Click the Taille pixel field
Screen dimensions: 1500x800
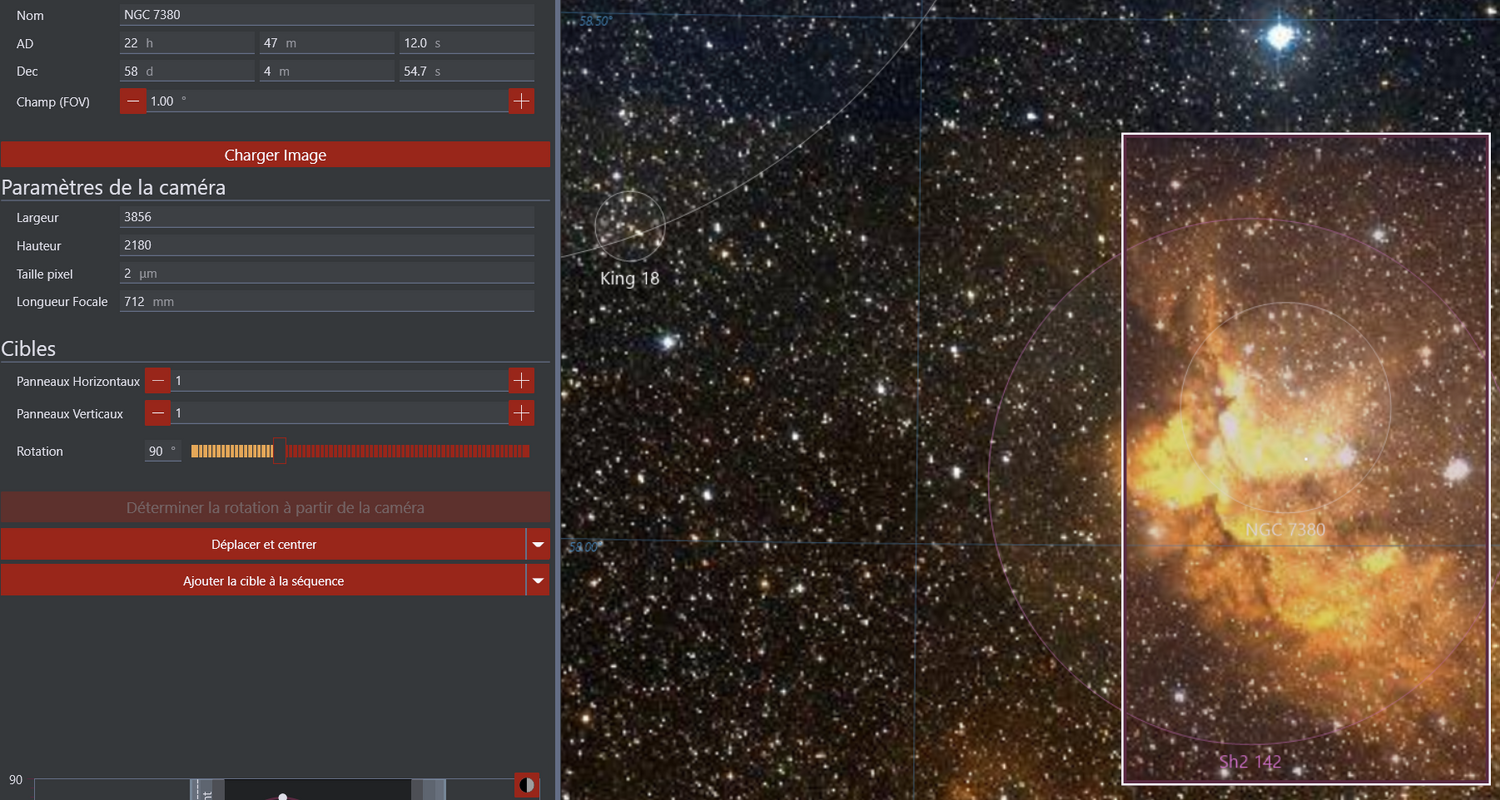pos(327,273)
